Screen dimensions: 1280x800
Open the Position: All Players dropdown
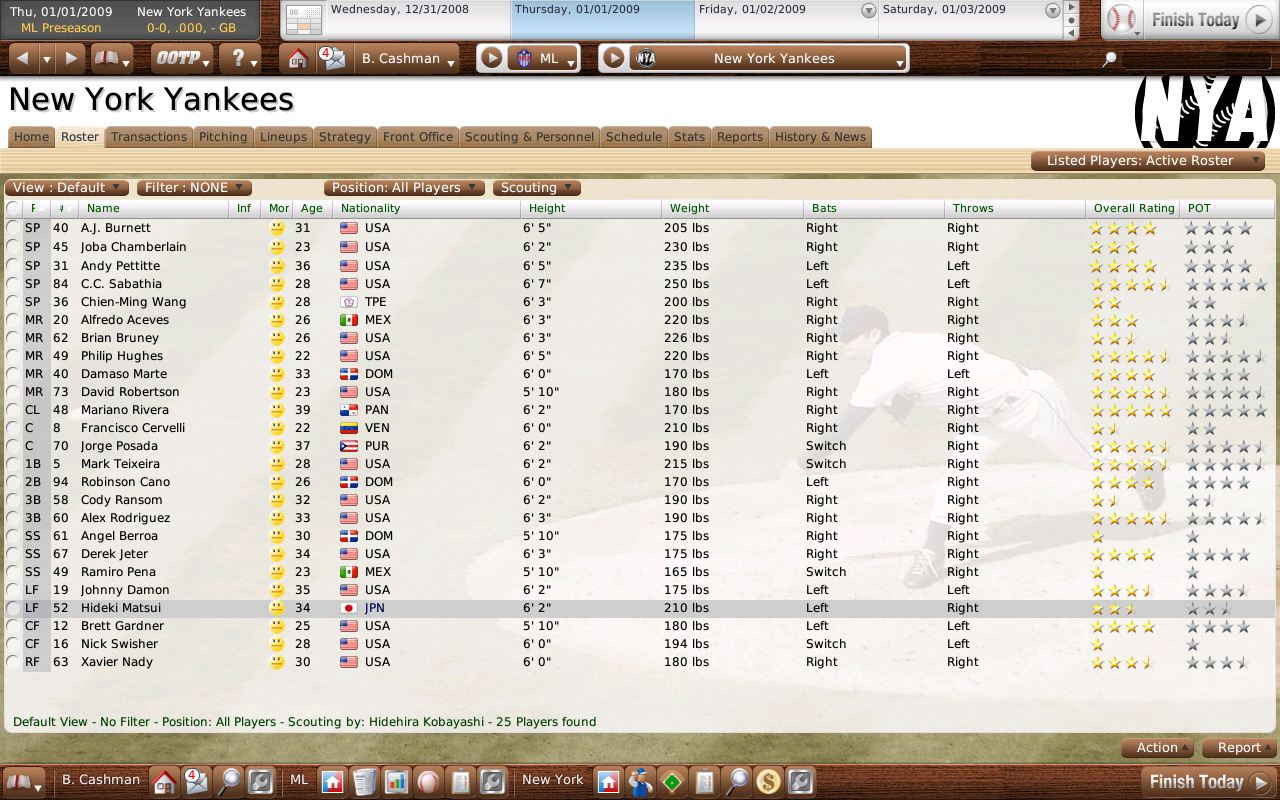point(404,188)
